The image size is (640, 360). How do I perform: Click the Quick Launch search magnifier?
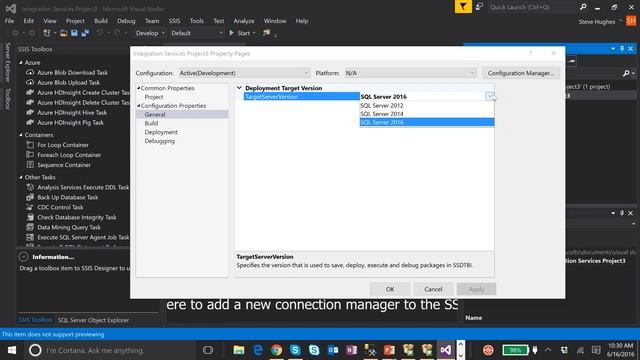pos(583,7)
